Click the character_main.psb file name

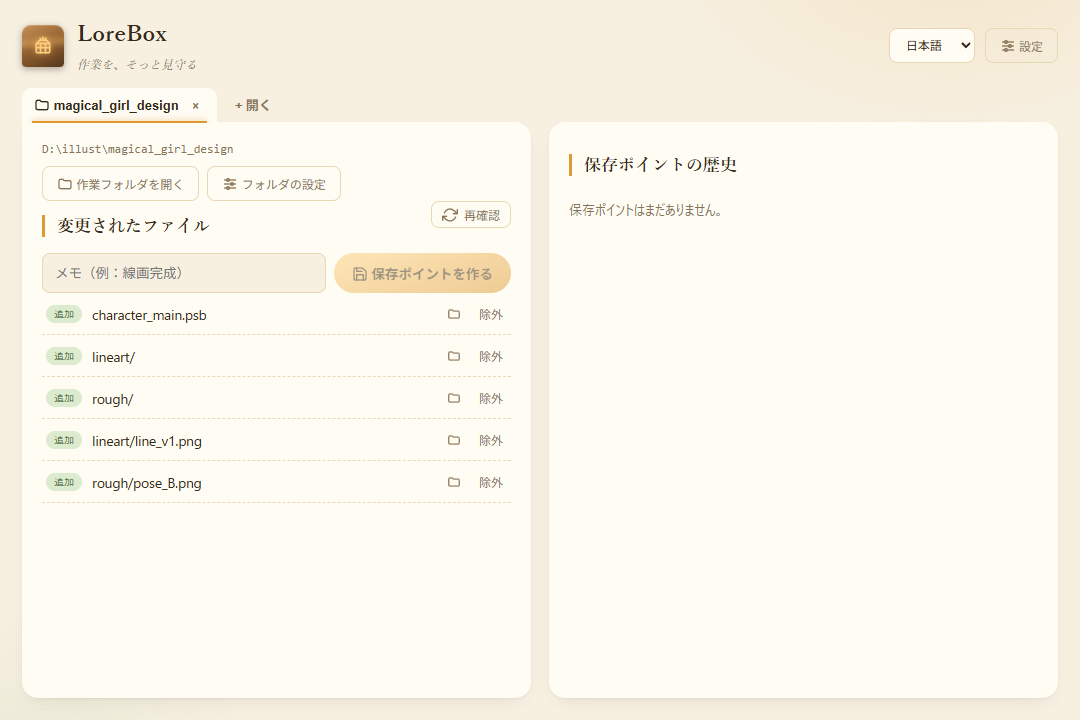149,315
